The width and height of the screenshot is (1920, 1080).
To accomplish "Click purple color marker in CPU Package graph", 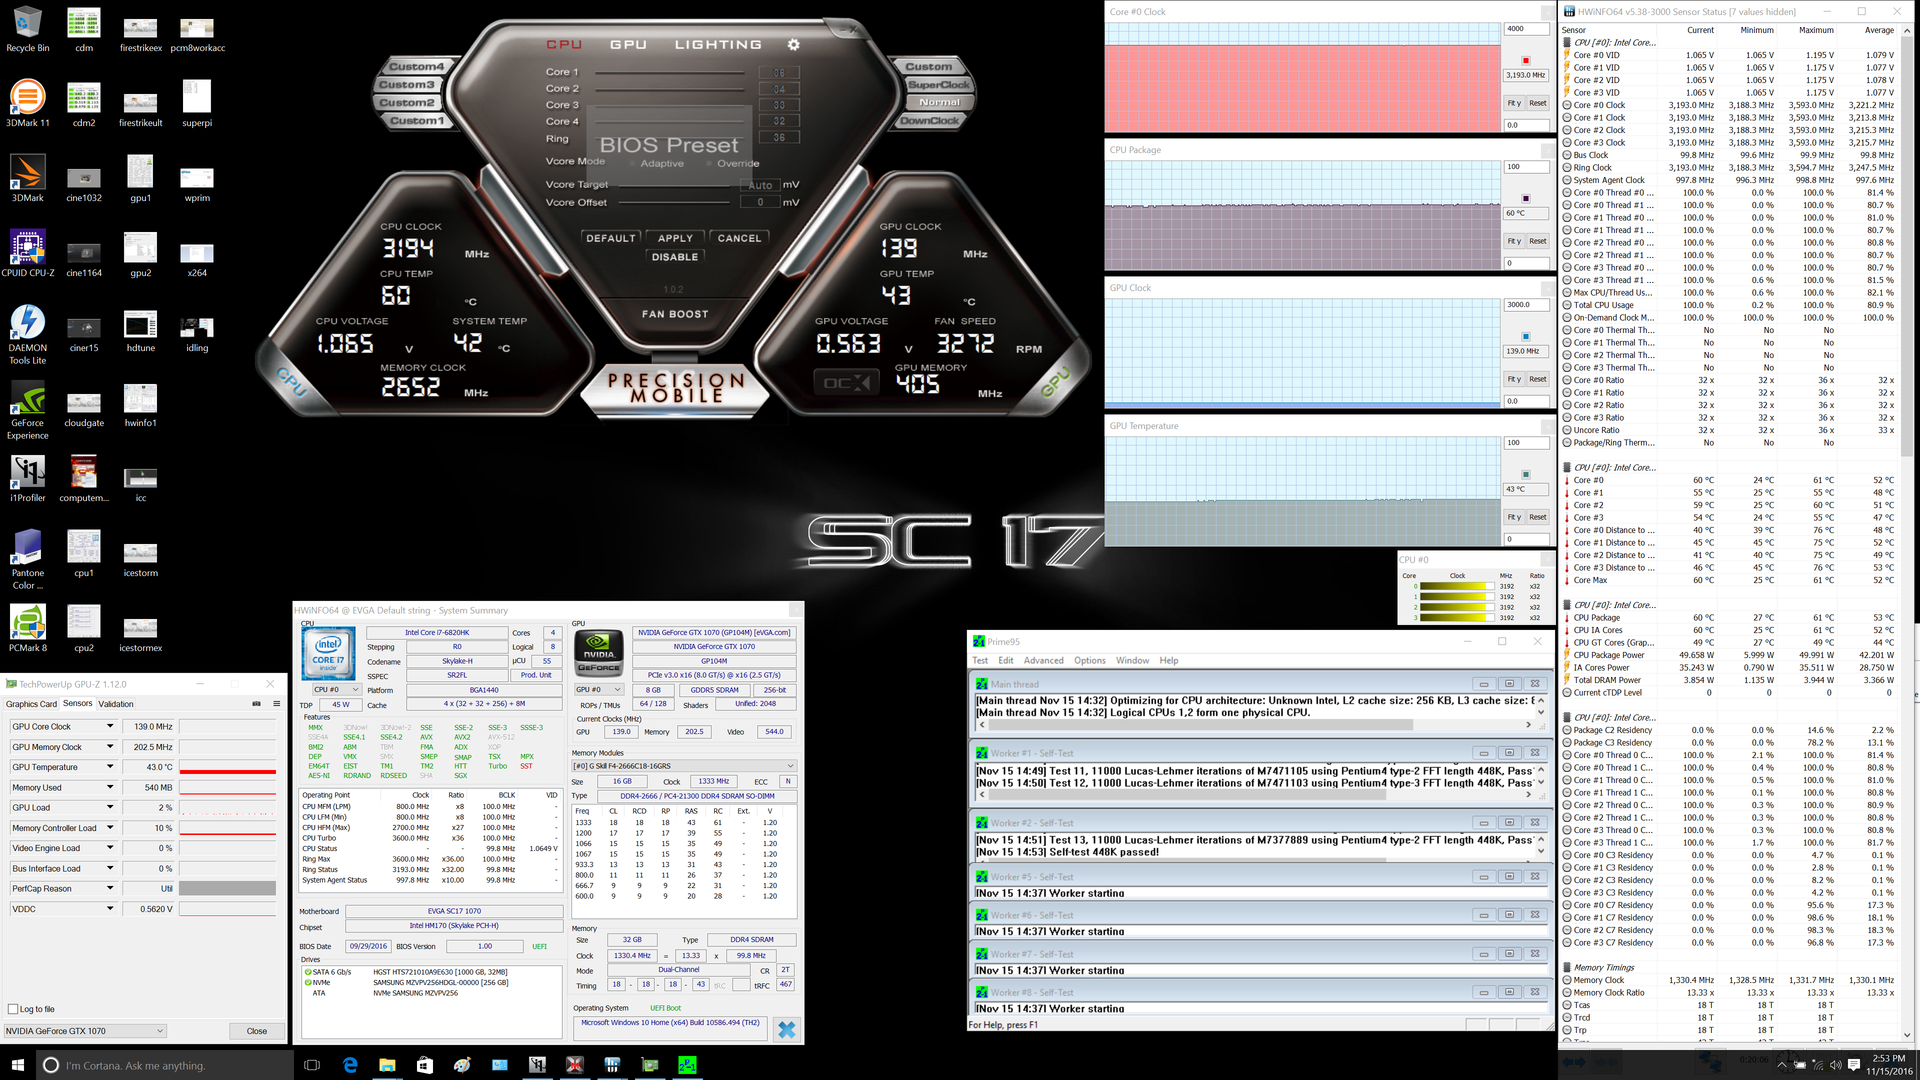I will coord(1525,198).
